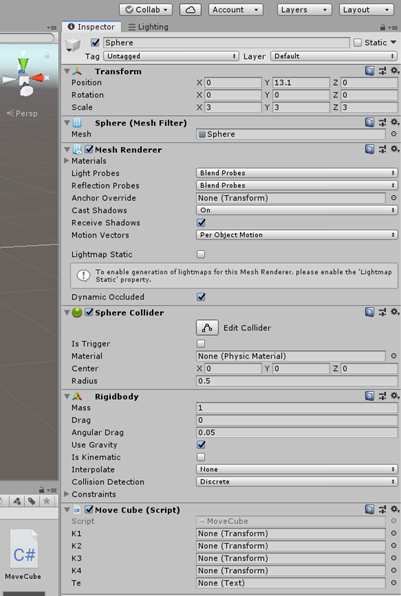
Task: Open the Transform gear settings menu
Action: [x=395, y=71]
